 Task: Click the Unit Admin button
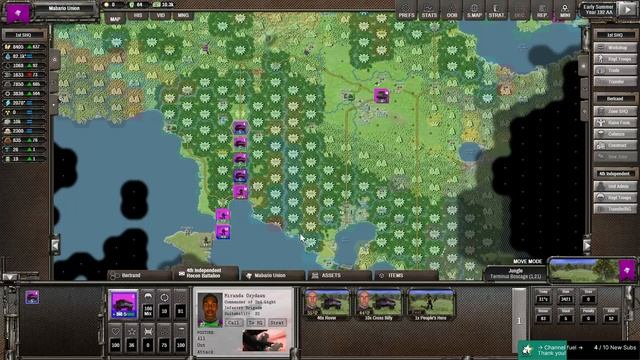click(615, 186)
